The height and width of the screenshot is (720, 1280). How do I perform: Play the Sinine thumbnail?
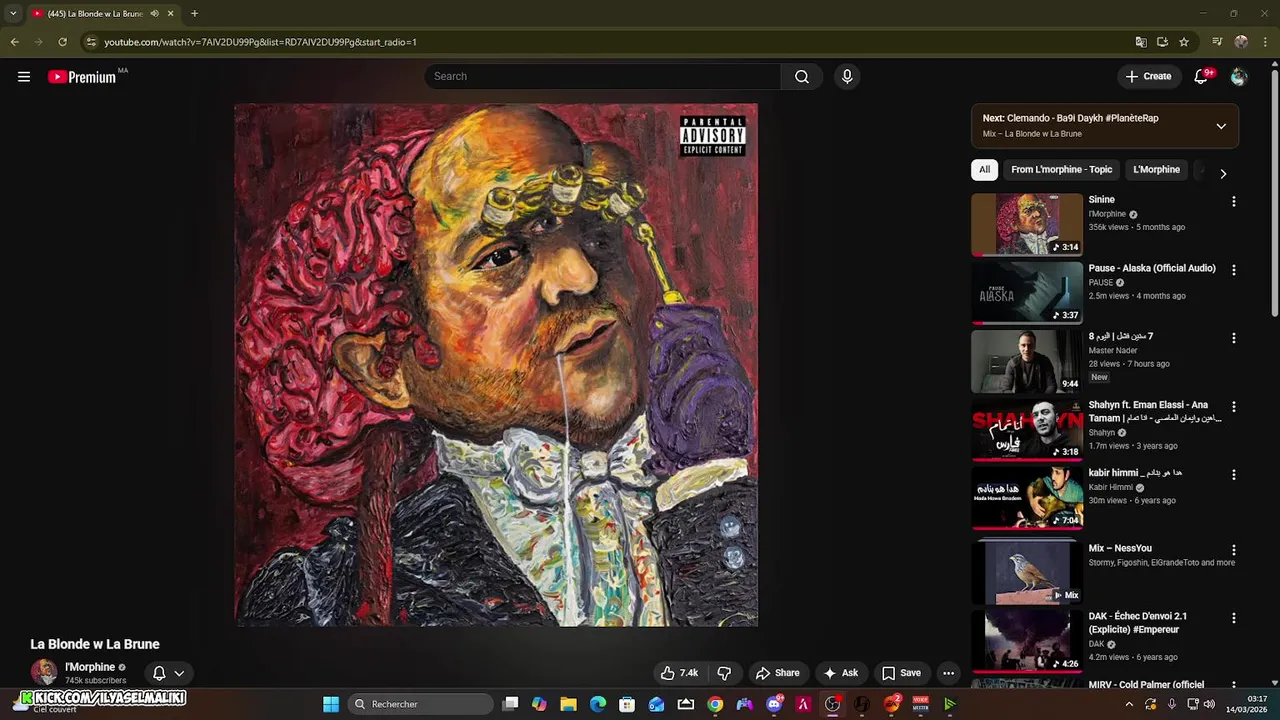(x=1027, y=225)
